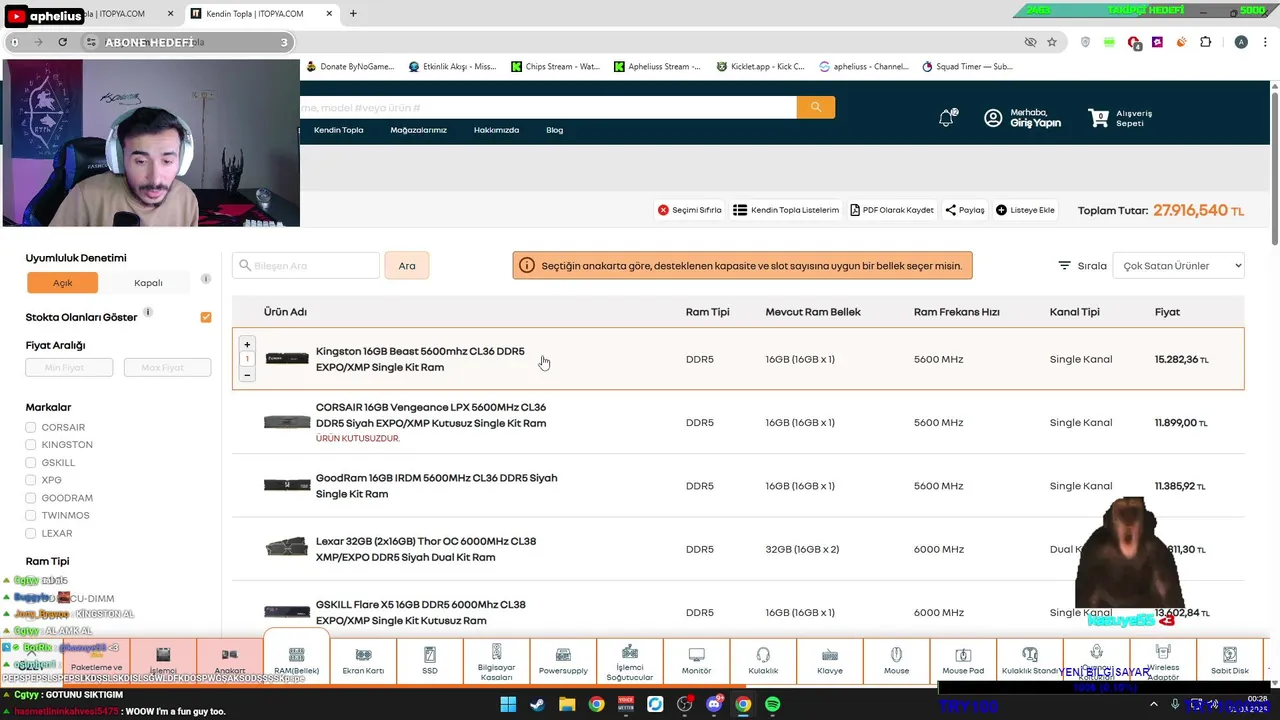Select the Mouse category
Image resolution: width=1280 pixels, height=720 pixels.
pyautogui.click(x=897, y=660)
